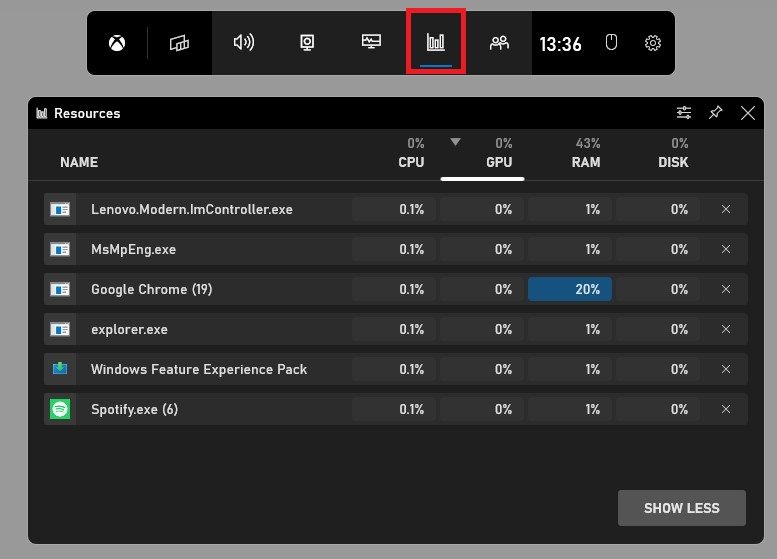Screen dimensions: 777x559
Task: Open Game Bar settings gear
Action: tap(653, 43)
